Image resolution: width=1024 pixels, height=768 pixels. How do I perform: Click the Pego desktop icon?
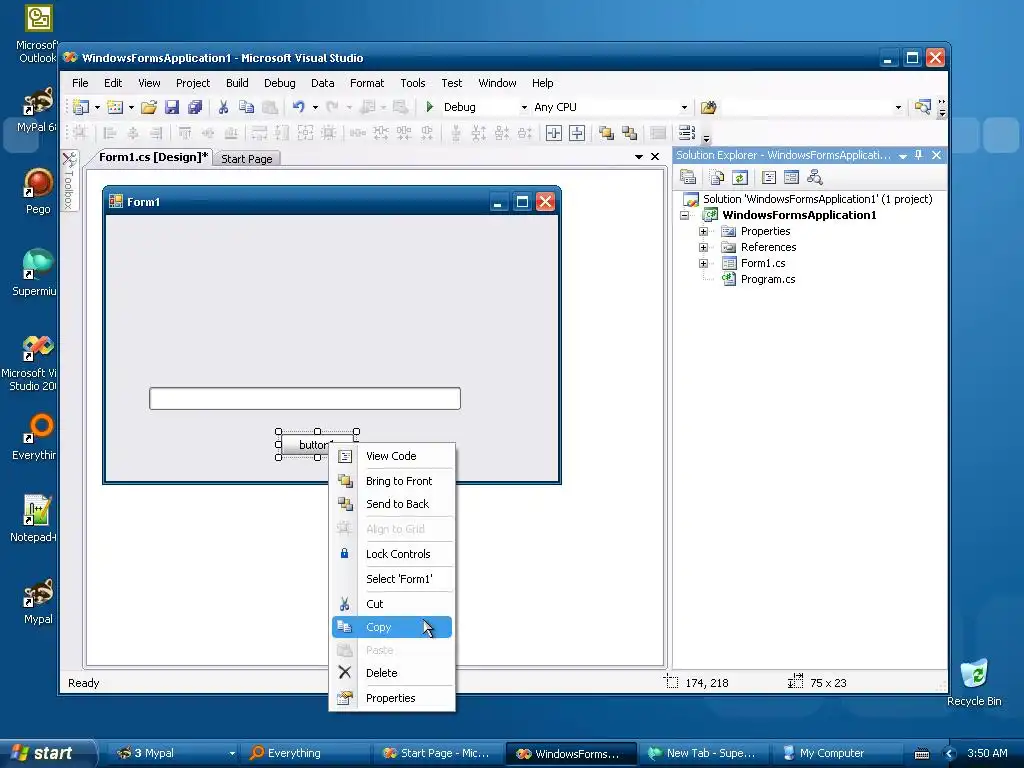tap(38, 191)
